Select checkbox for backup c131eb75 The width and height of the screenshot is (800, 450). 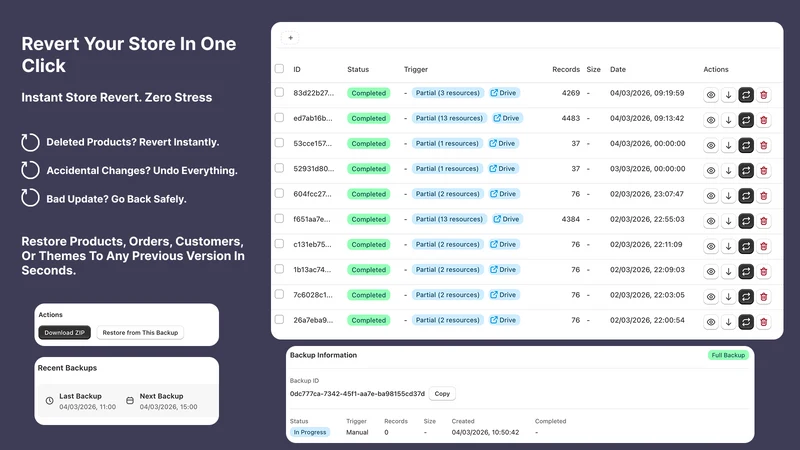point(279,244)
